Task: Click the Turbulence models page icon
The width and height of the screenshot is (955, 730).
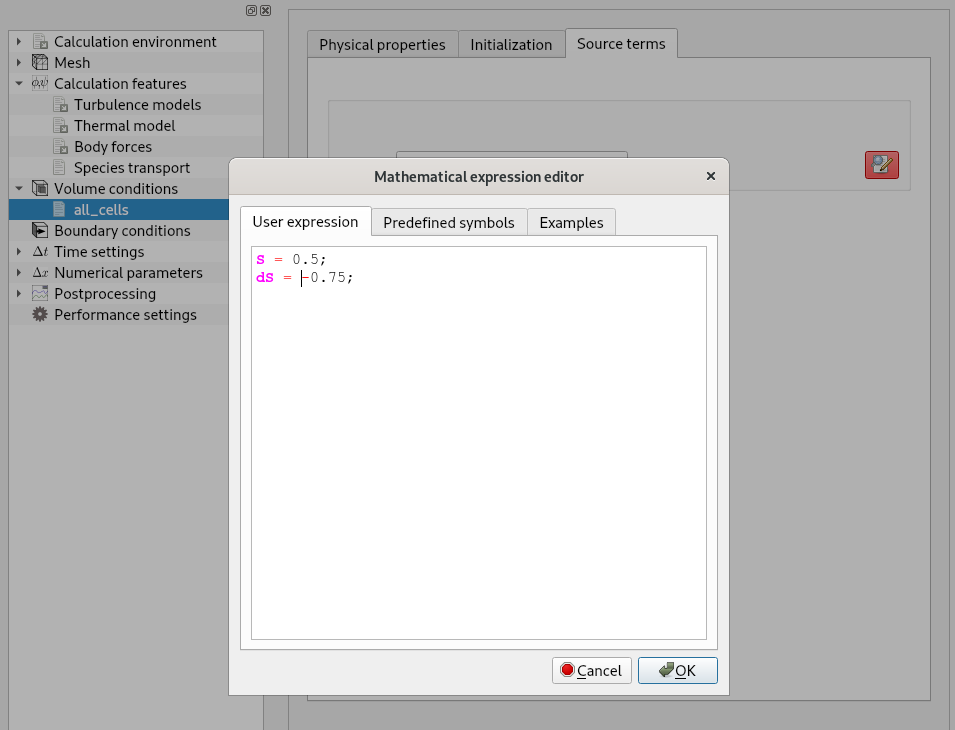Action: click(60, 105)
